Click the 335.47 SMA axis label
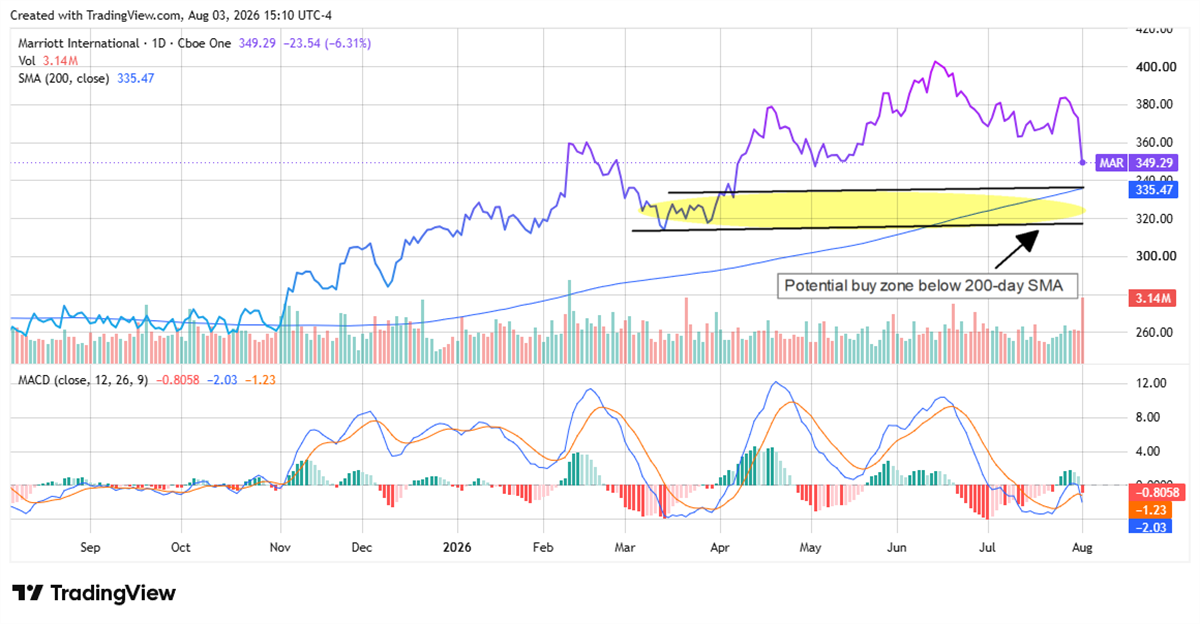The width and height of the screenshot is (1200, 624). [1151, 189]
